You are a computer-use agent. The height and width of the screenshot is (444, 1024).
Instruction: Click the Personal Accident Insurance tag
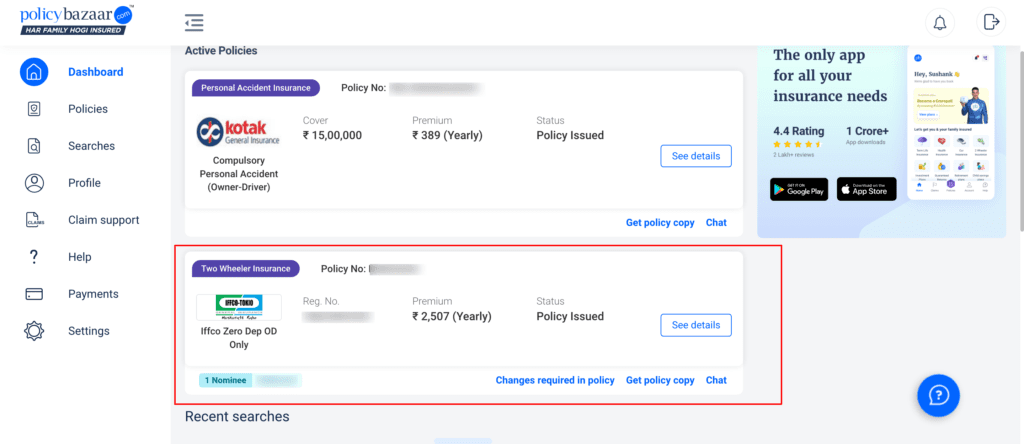pyautogui.click(x=256, y=87)
